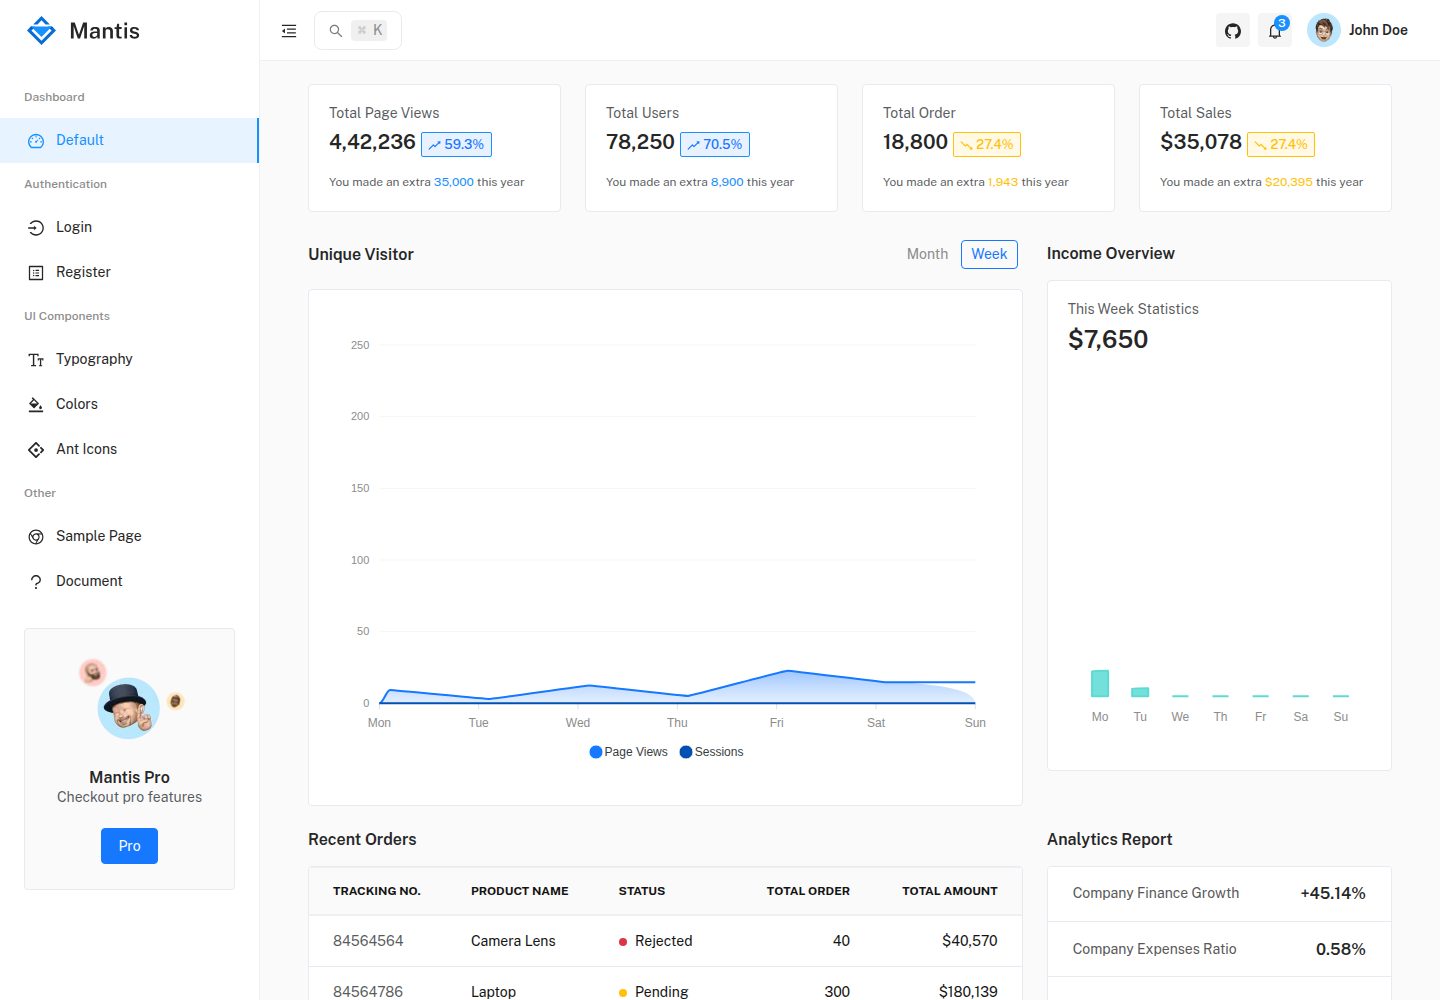
Task: Open the GitHub icon button
Action: click(x=1233, y=31)
